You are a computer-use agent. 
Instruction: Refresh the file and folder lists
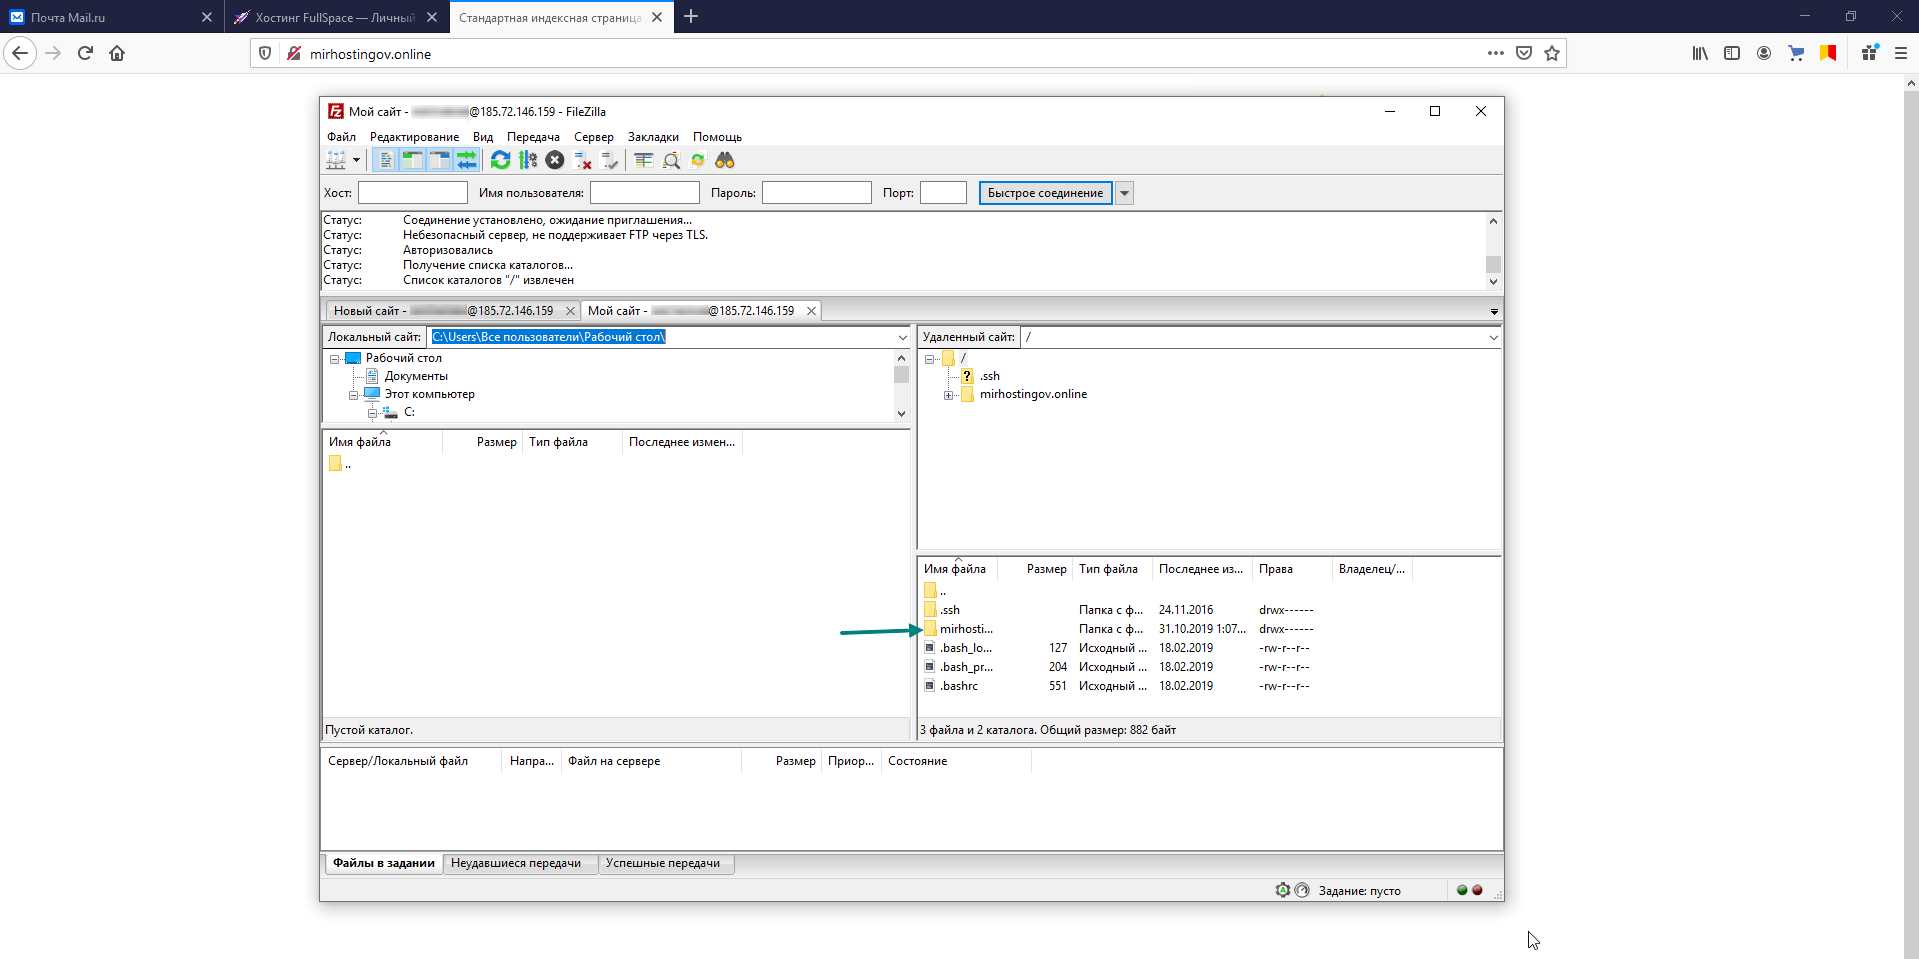[x=500, y=160]
